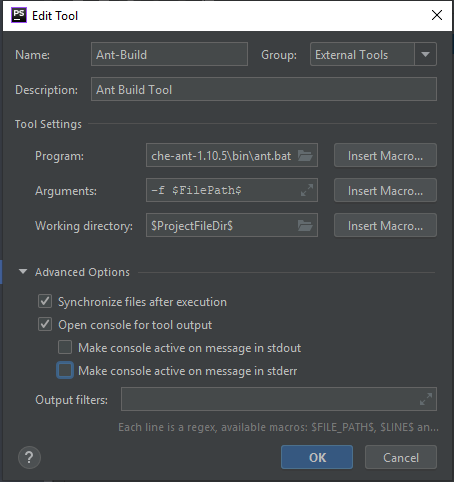Enable Make console active on stderr message
454x482 pixels.
(65, 370)
